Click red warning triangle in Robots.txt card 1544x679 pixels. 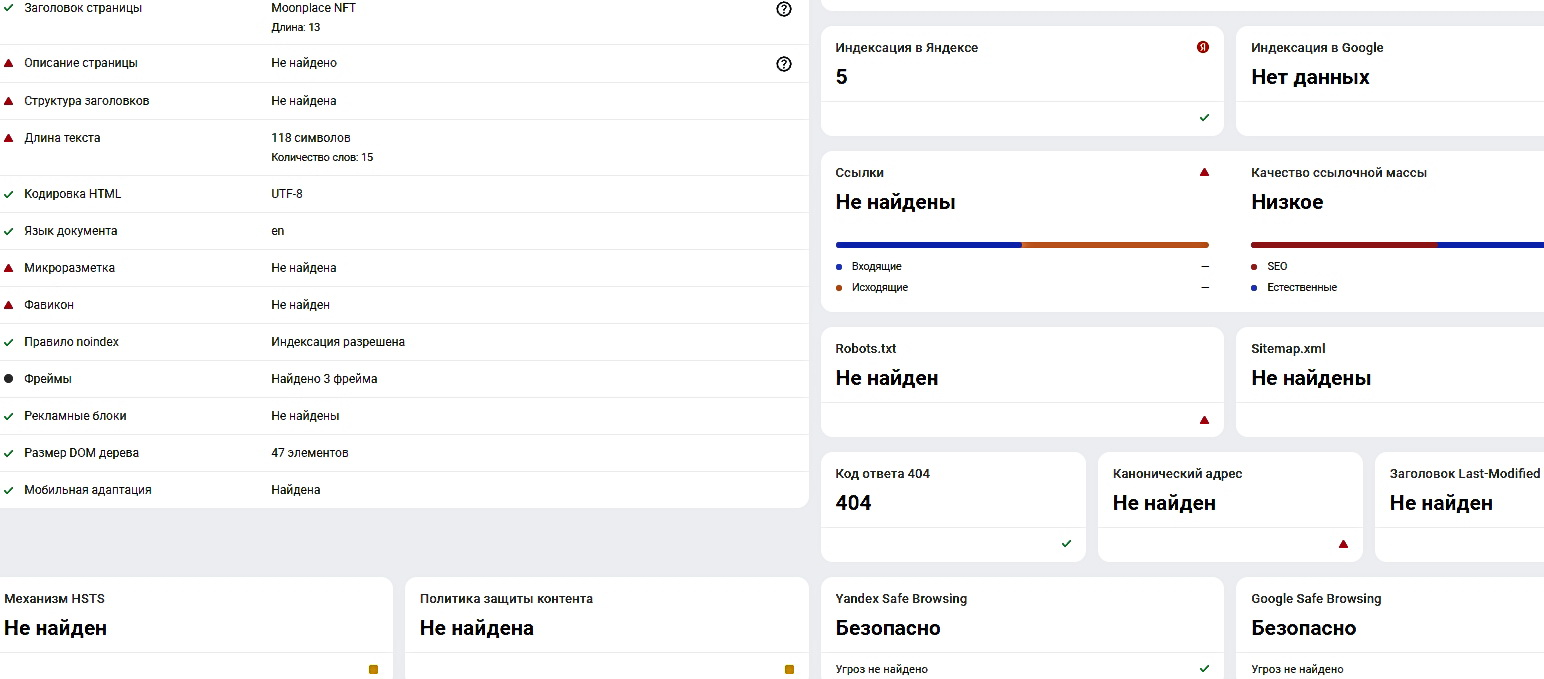click(x=1204, y=420)
